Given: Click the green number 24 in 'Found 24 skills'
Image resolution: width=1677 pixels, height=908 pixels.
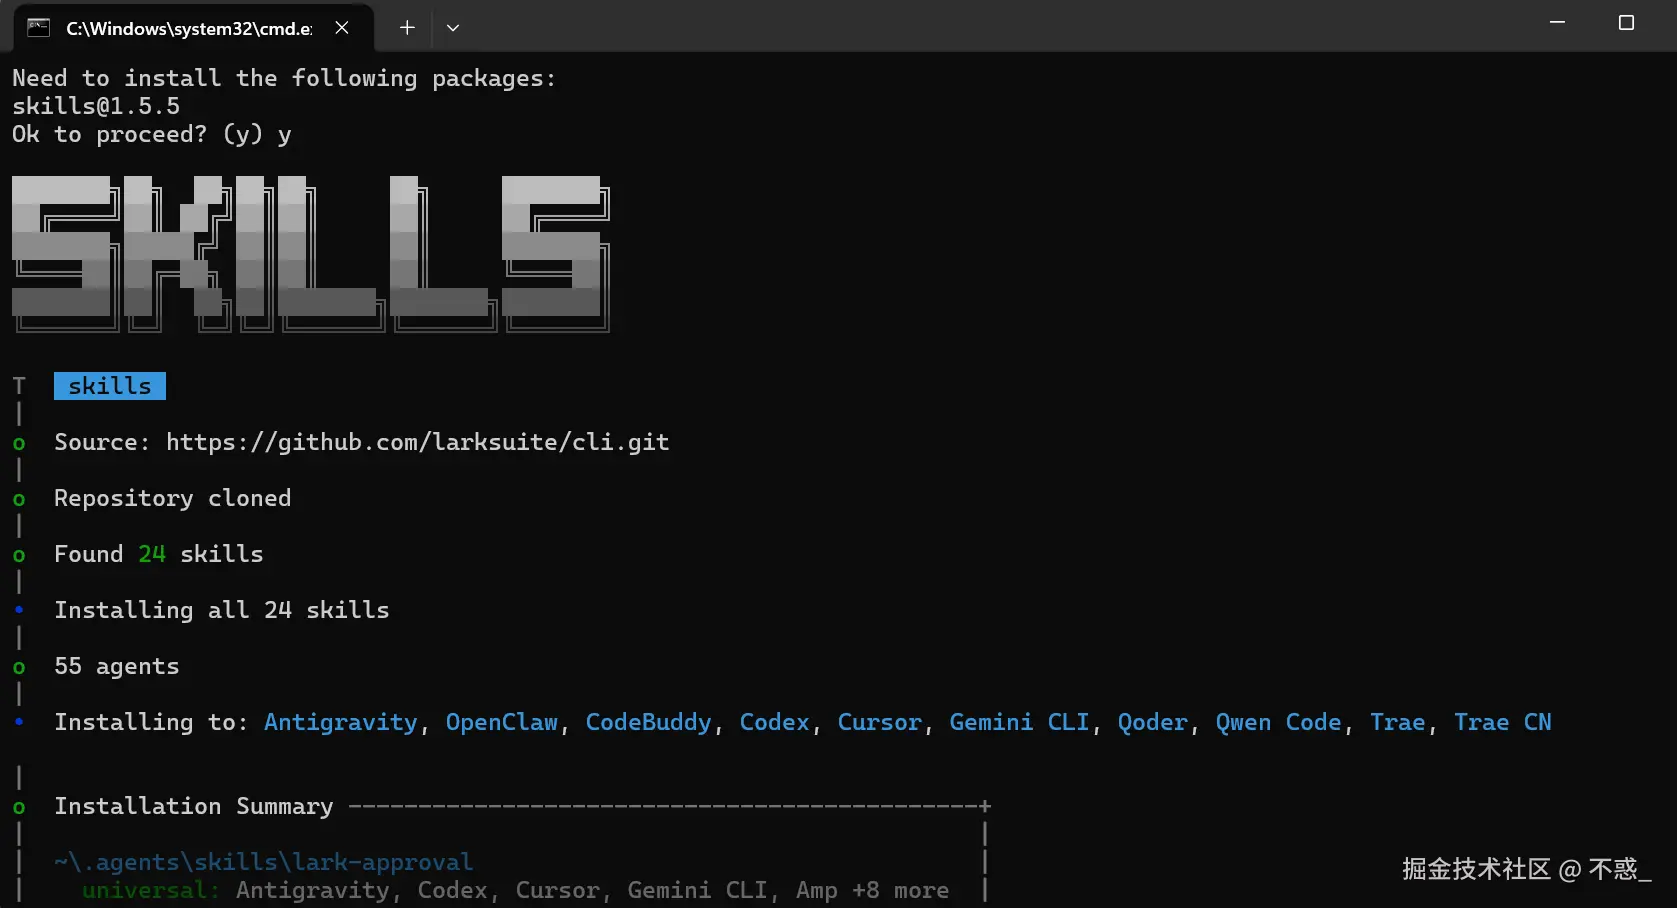Looking at the screenshot, I should (x=152, y=554).
